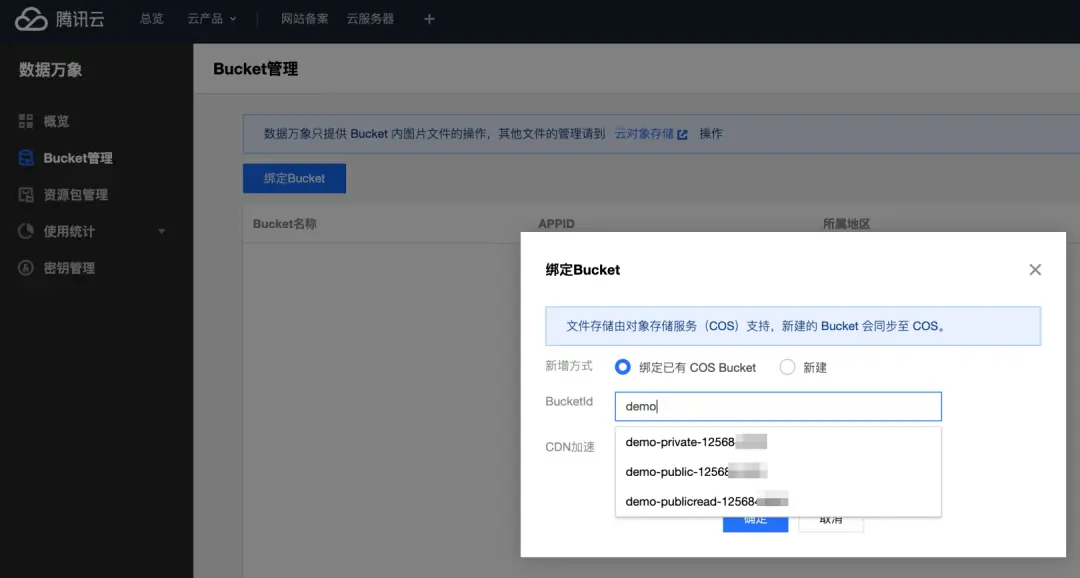The height and width of the screenshot is (578, 1080).
Task: Click the blue 绑定Bucket button
Action: (x=294, y=178)
